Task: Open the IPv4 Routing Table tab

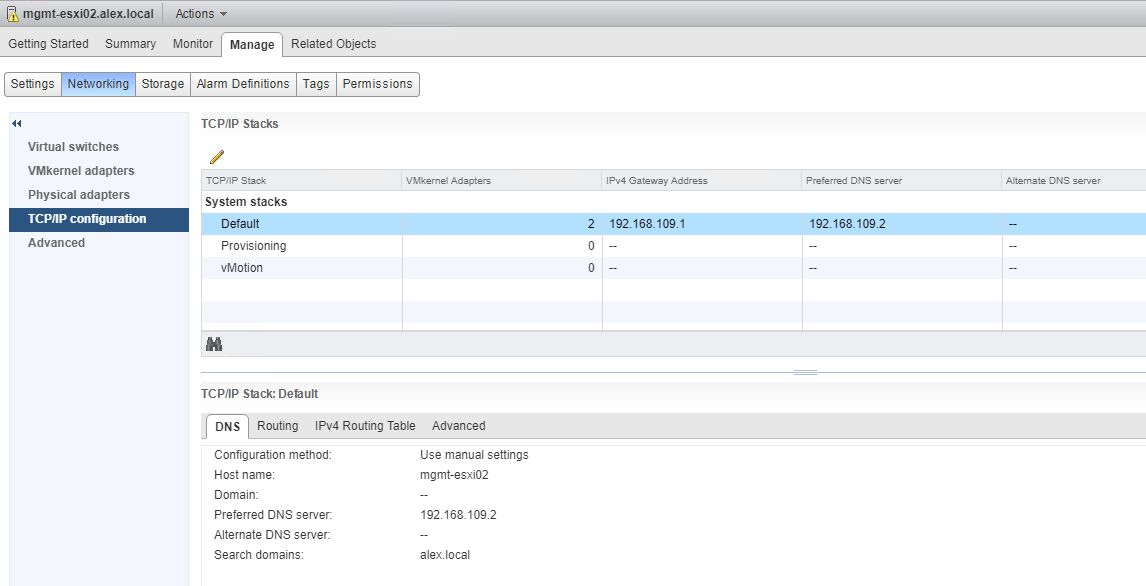Action: click(x=365, y=426)
